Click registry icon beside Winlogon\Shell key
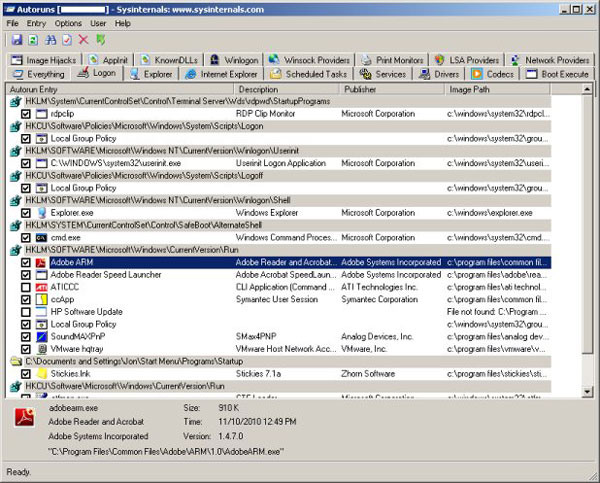 tap(15, 201)
